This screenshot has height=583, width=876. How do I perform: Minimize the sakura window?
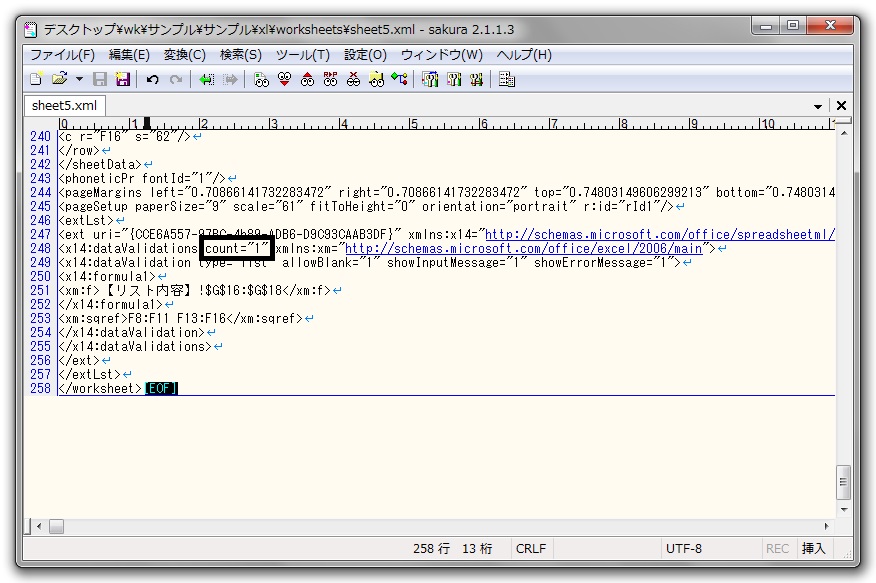click(x=765, y=26)
